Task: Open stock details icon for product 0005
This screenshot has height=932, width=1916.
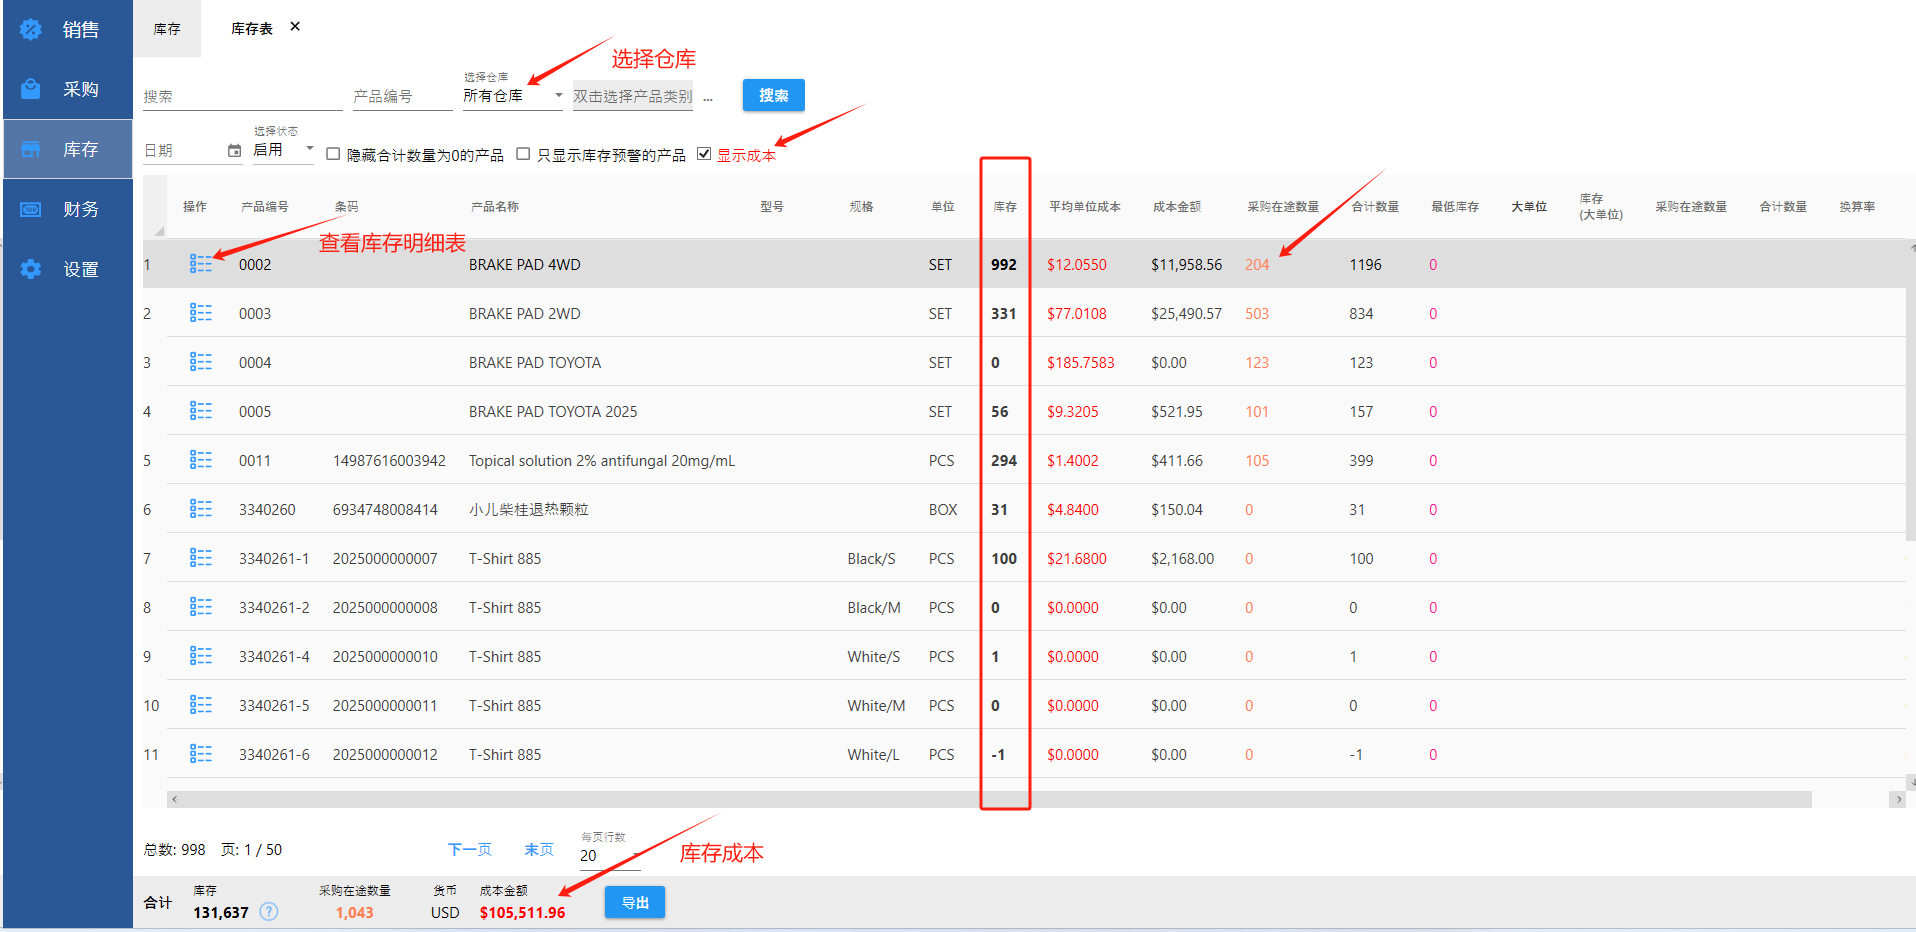Action: click(x=201, y=411)
